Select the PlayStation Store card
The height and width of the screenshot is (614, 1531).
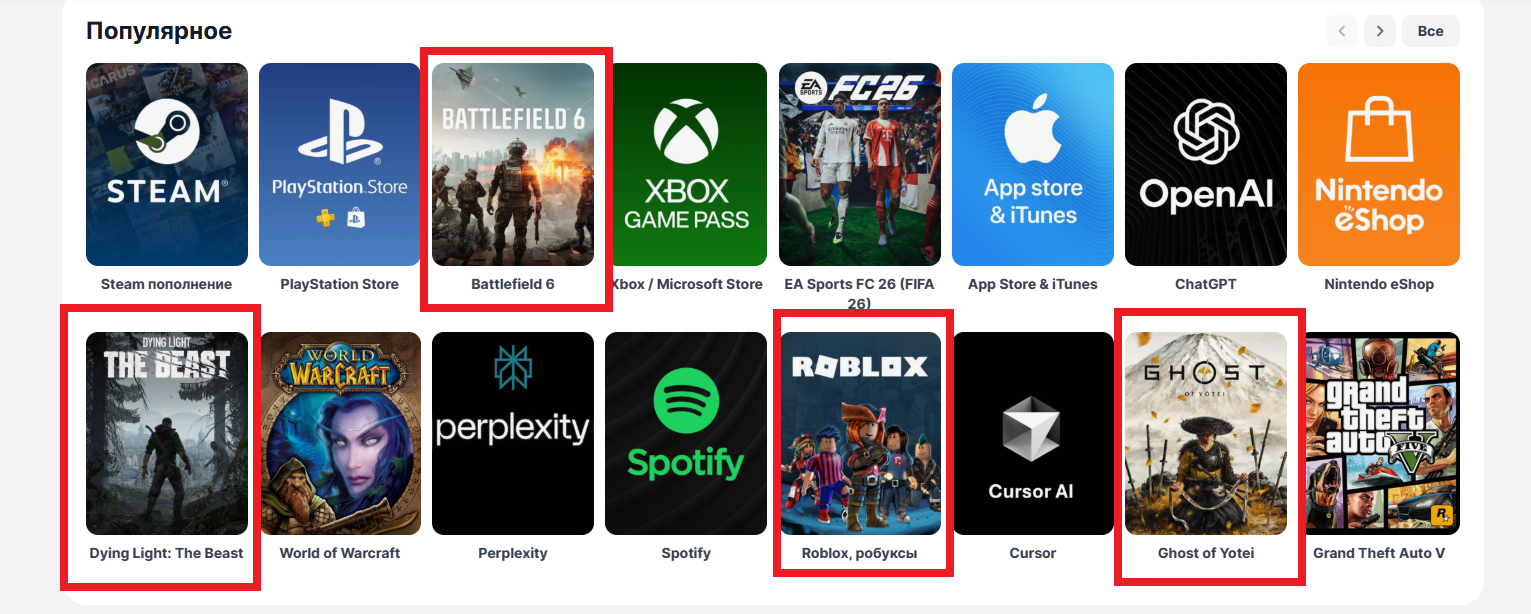[x=340, y=164]
